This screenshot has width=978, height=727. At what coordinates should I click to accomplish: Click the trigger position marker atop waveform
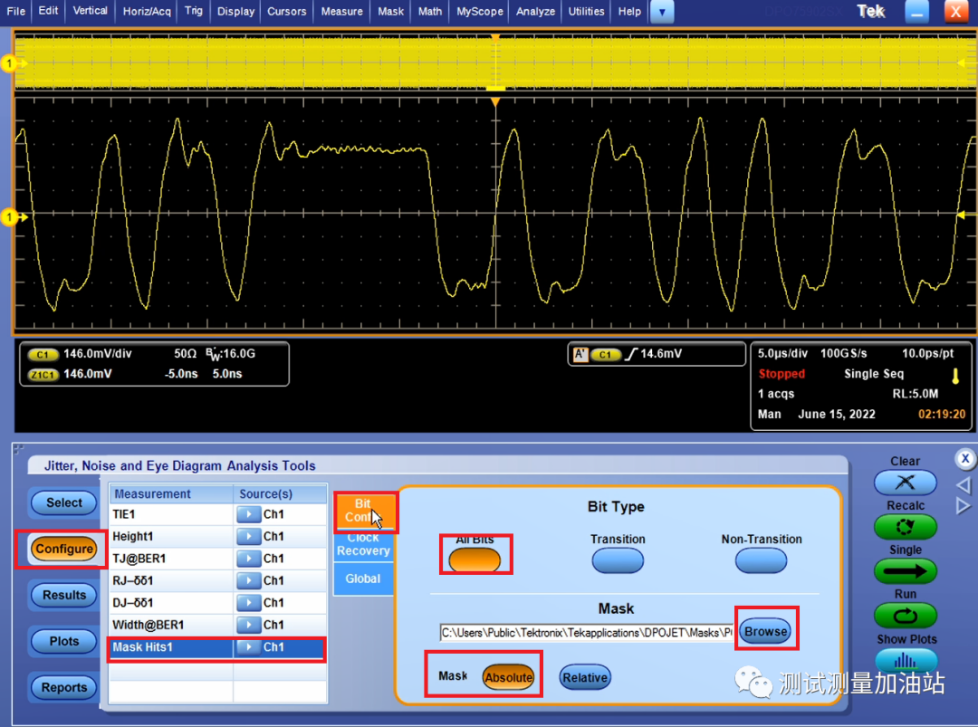click(494, 101)
